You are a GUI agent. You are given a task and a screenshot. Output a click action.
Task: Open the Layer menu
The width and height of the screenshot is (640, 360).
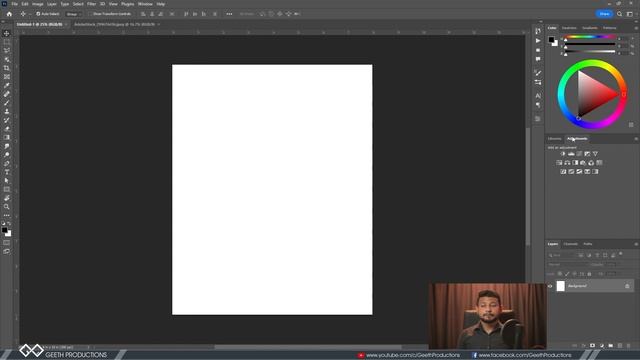(52, 4)
